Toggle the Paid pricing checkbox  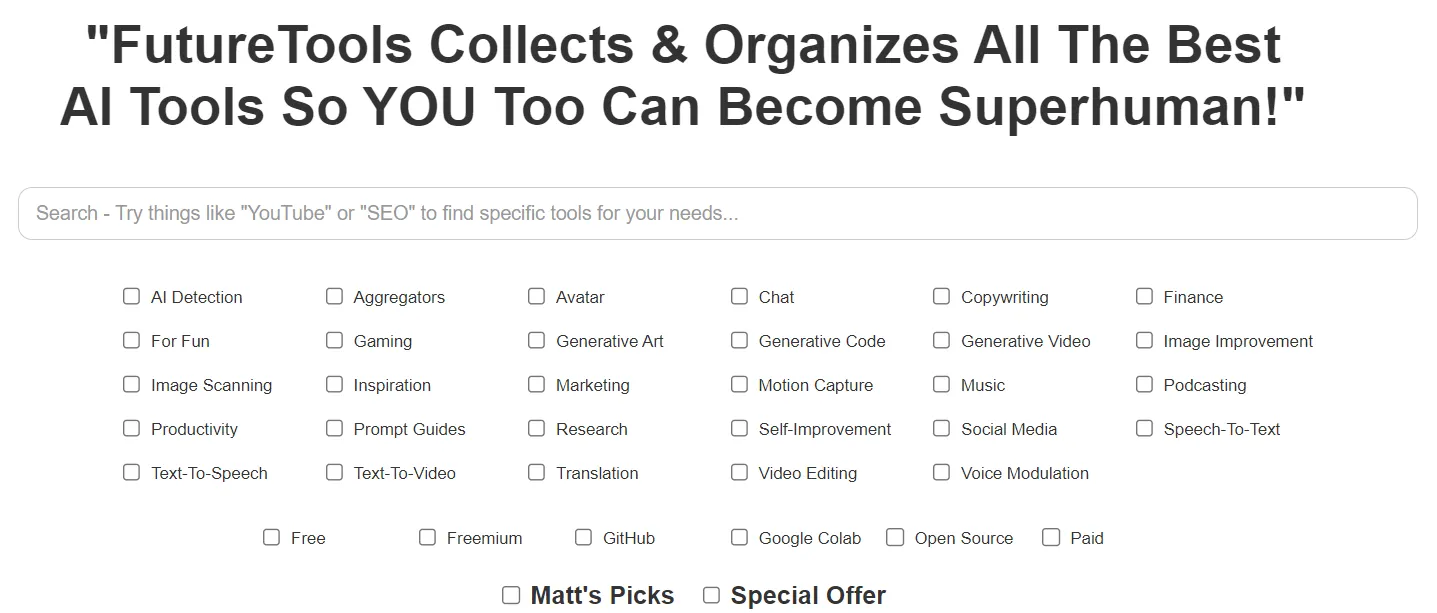pyautogui.click(x=1051, y=537)
